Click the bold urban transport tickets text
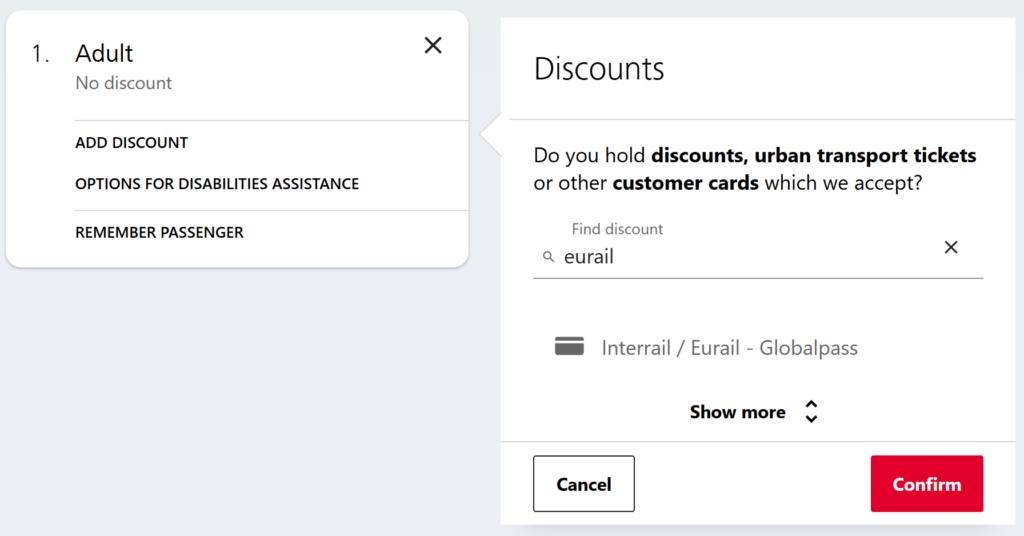The height and width of the screenshot is (536, 1024). (865, 155)
